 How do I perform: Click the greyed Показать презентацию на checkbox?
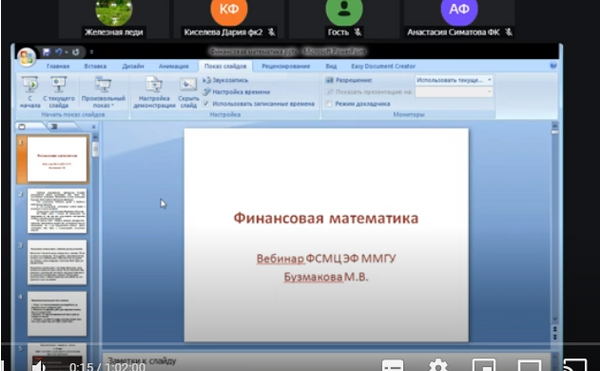[329, 92]
